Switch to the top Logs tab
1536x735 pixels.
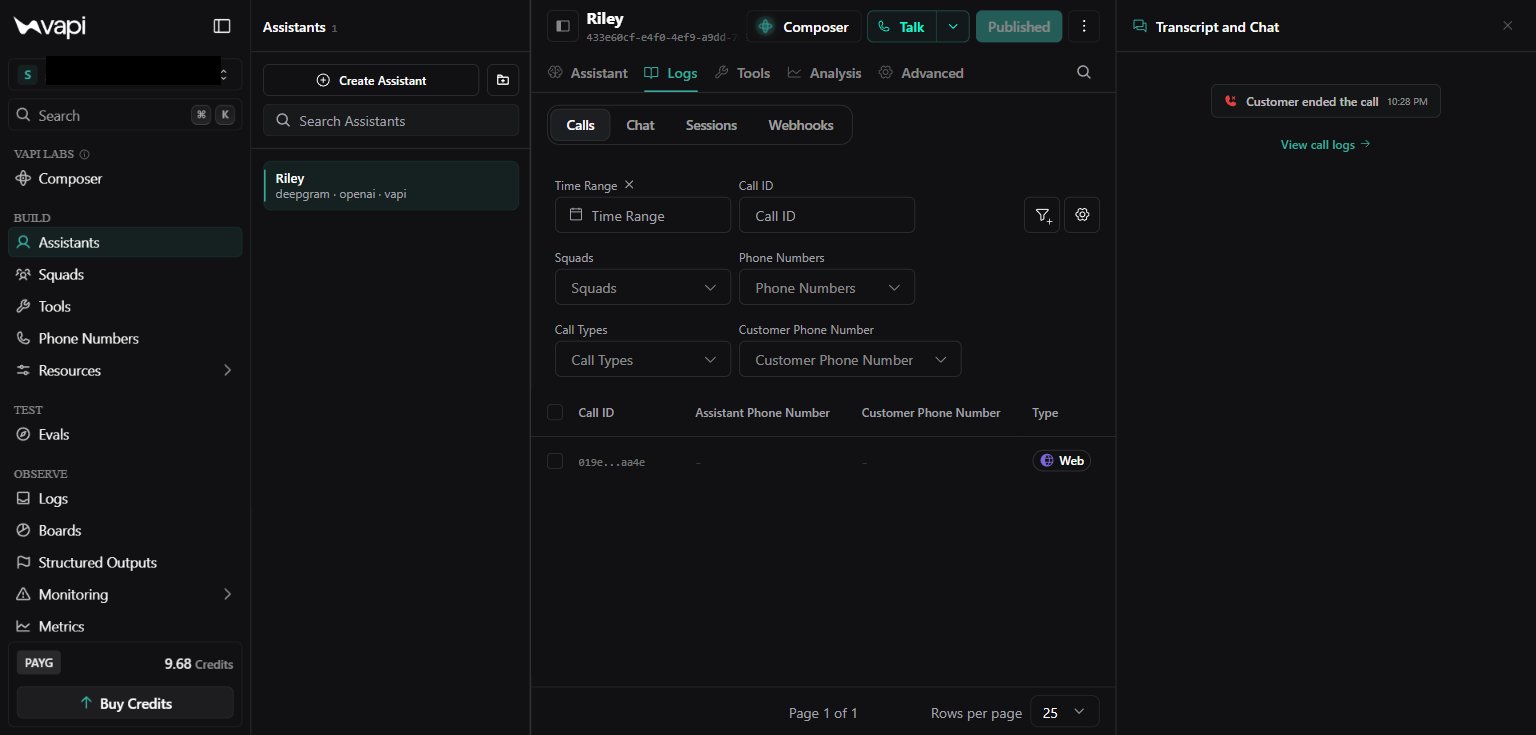671,73
